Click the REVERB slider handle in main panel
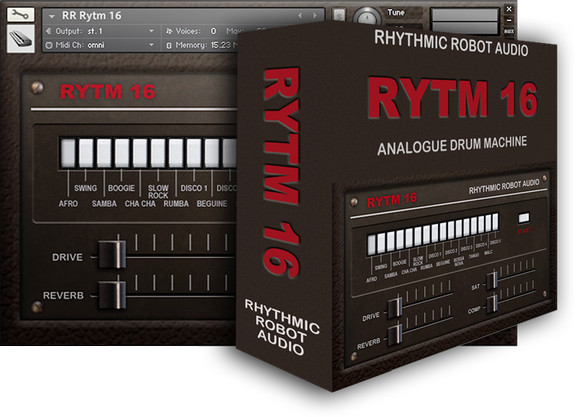Image resolution: width=576 pixels, height=417 pixels. coord(112,294)
